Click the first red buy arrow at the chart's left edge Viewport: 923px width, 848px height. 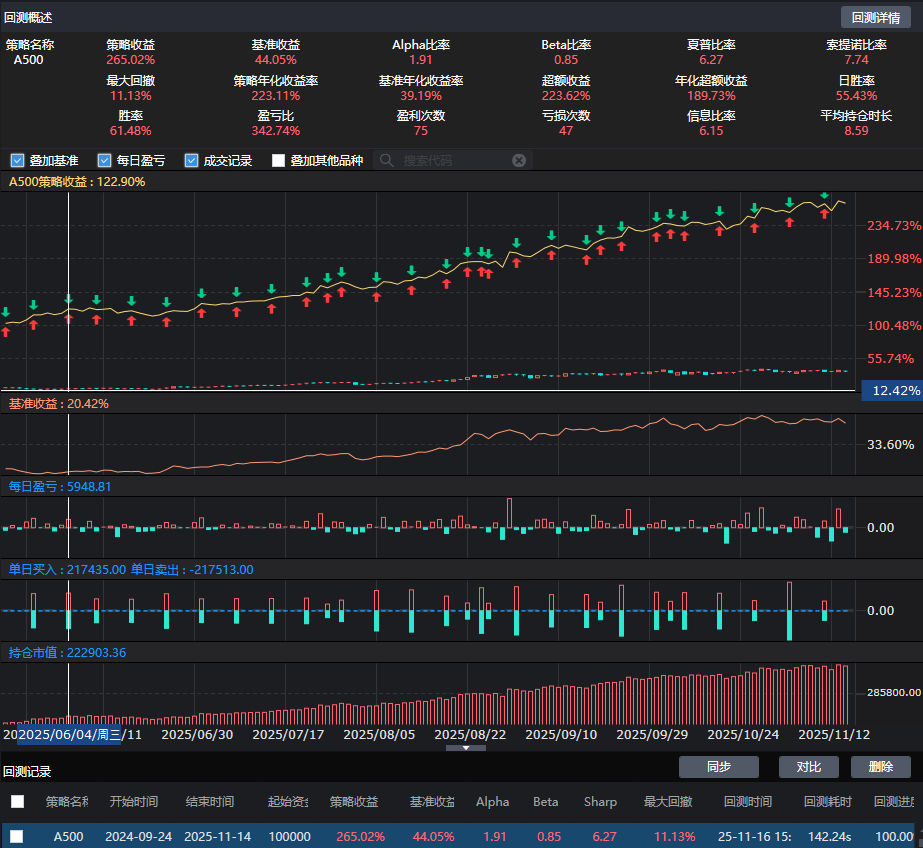(5, 331)
